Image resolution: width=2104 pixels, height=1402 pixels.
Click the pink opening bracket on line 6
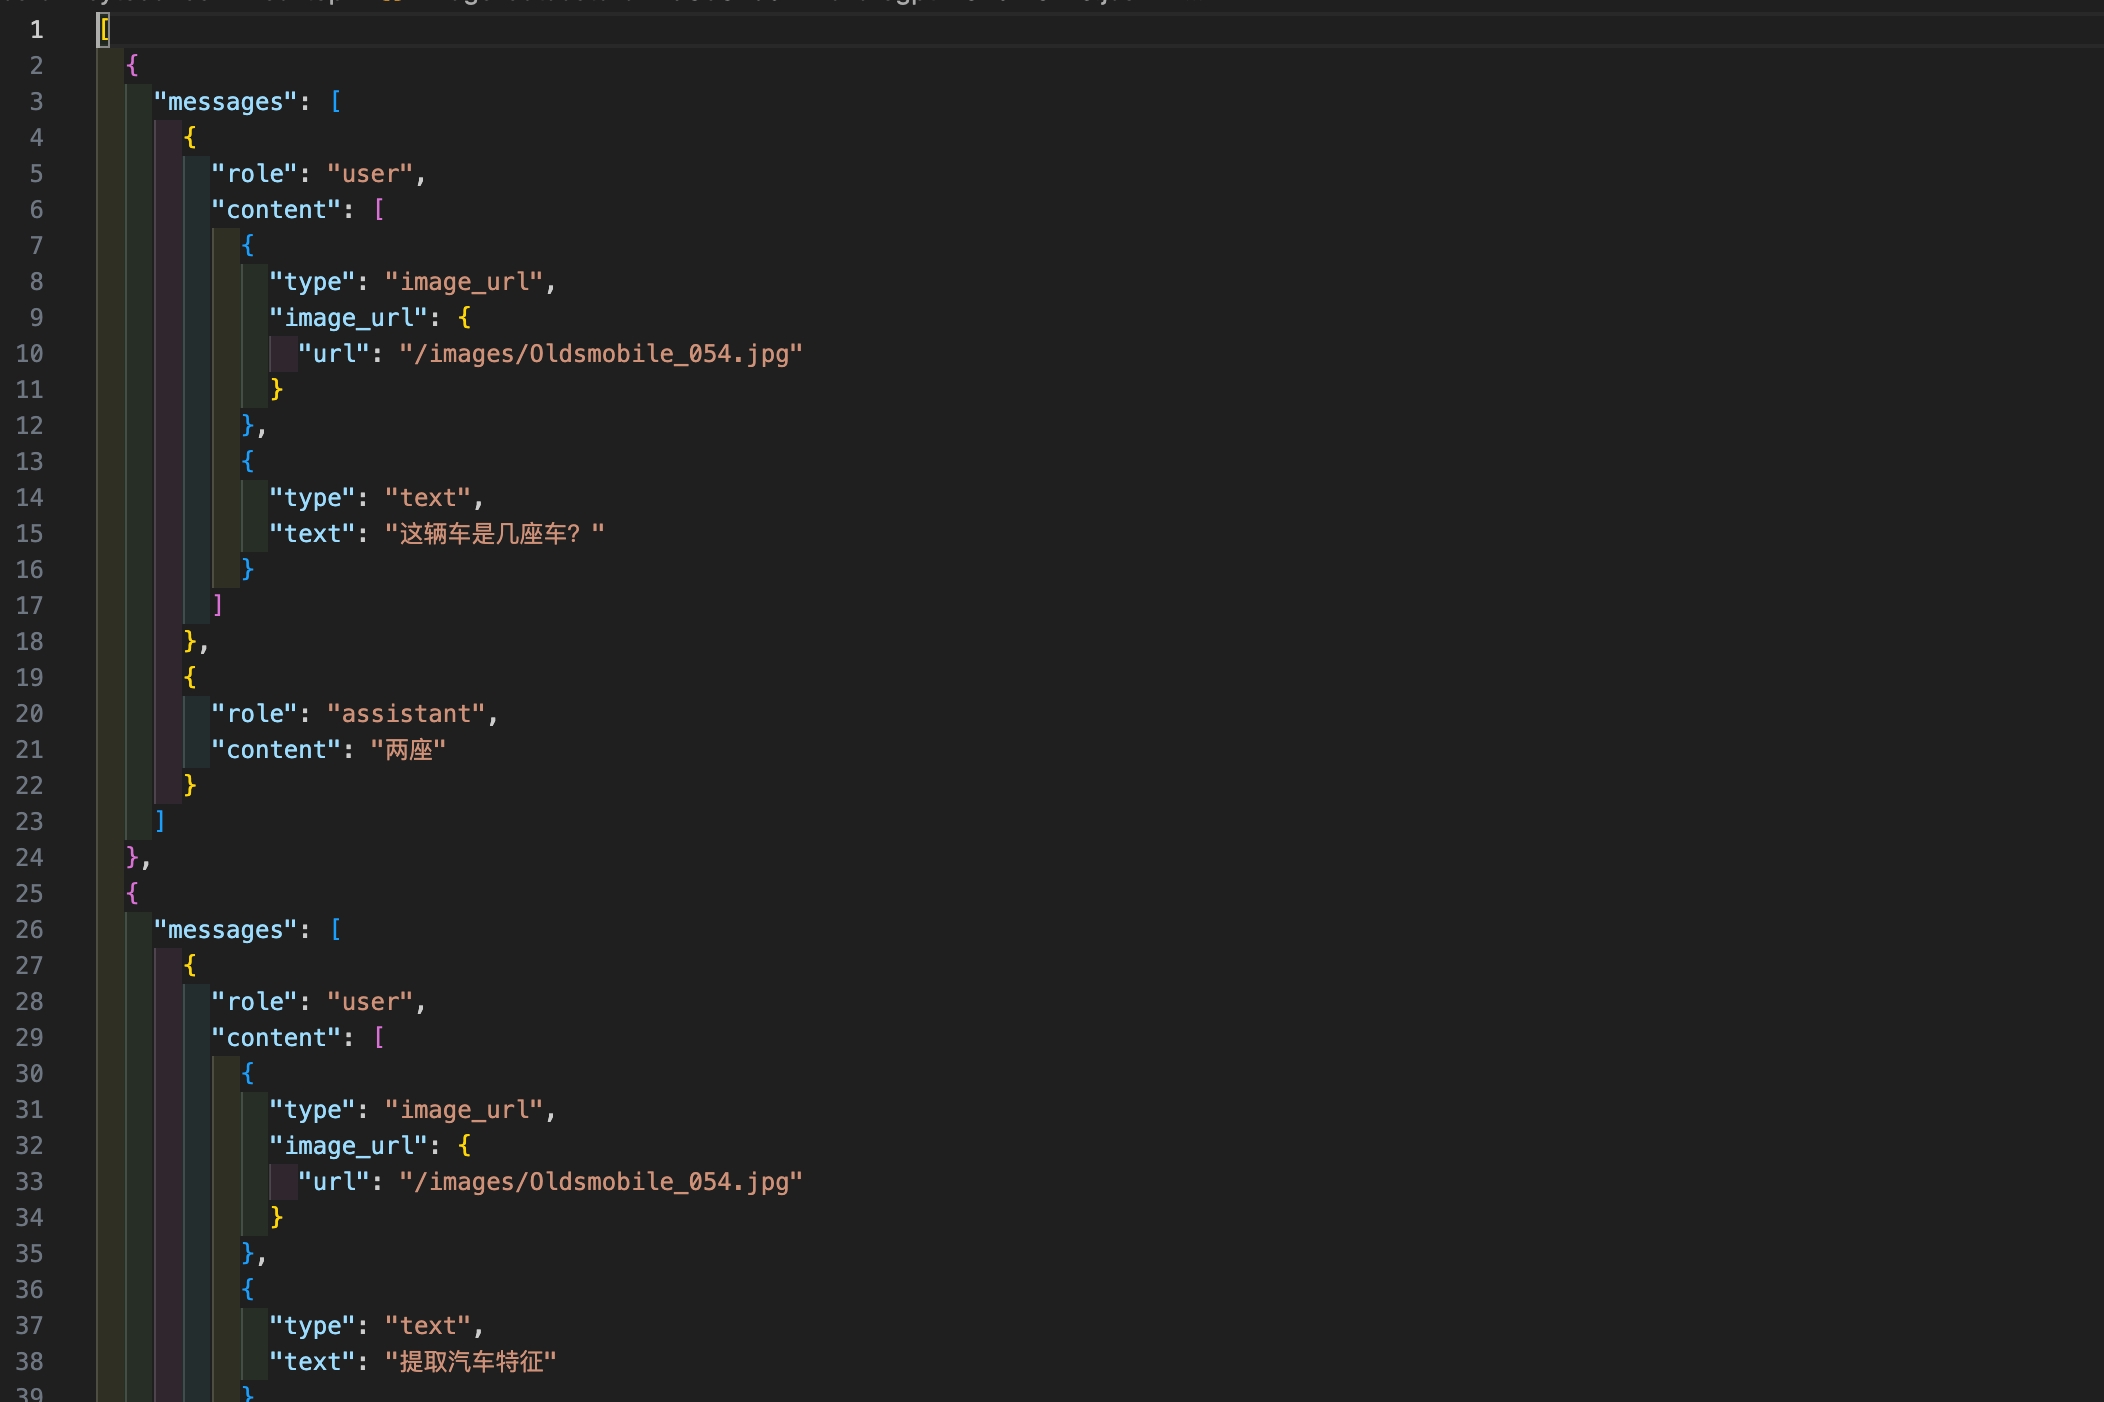tap(379, 210)
